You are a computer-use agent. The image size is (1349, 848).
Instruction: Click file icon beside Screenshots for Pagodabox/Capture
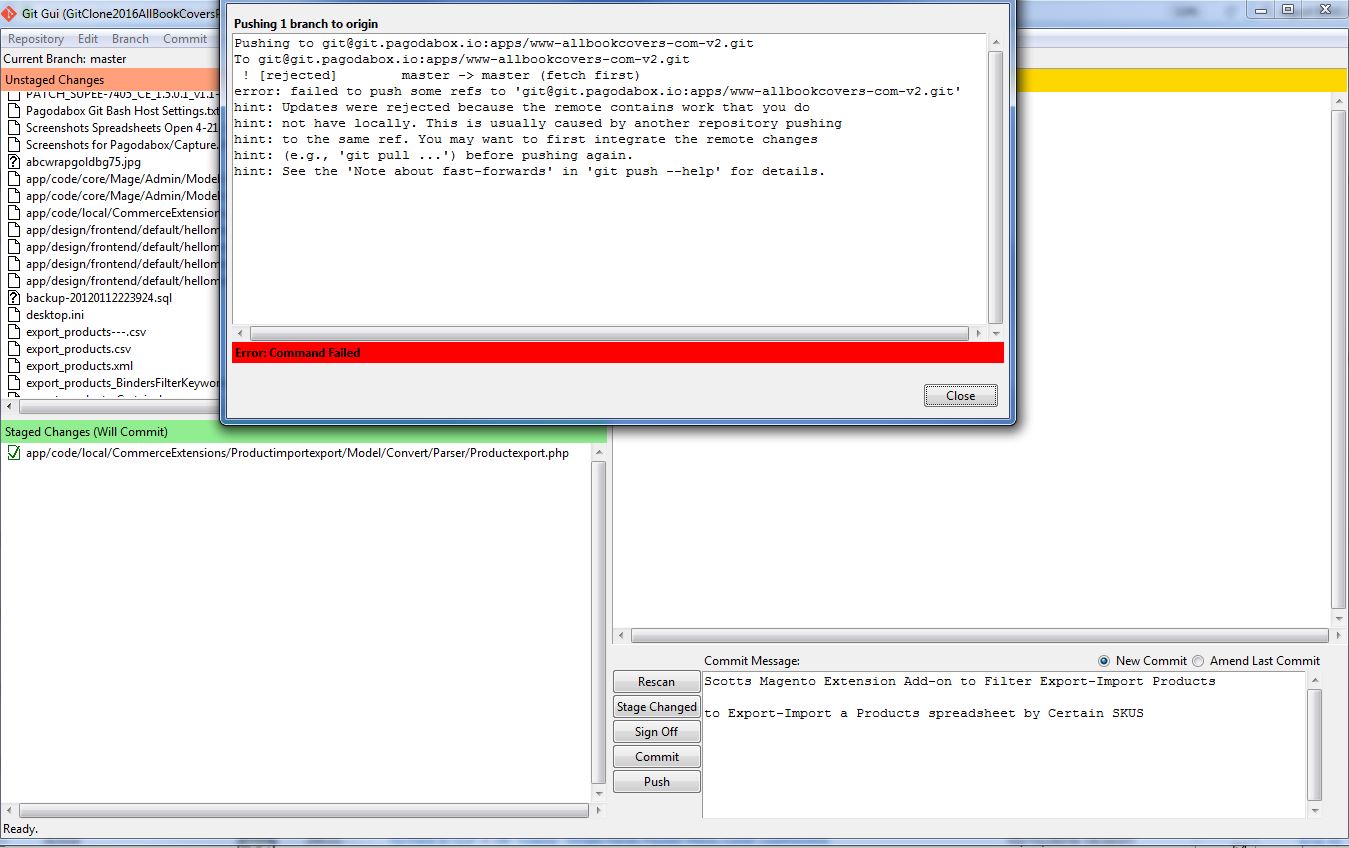pos(14,145)
